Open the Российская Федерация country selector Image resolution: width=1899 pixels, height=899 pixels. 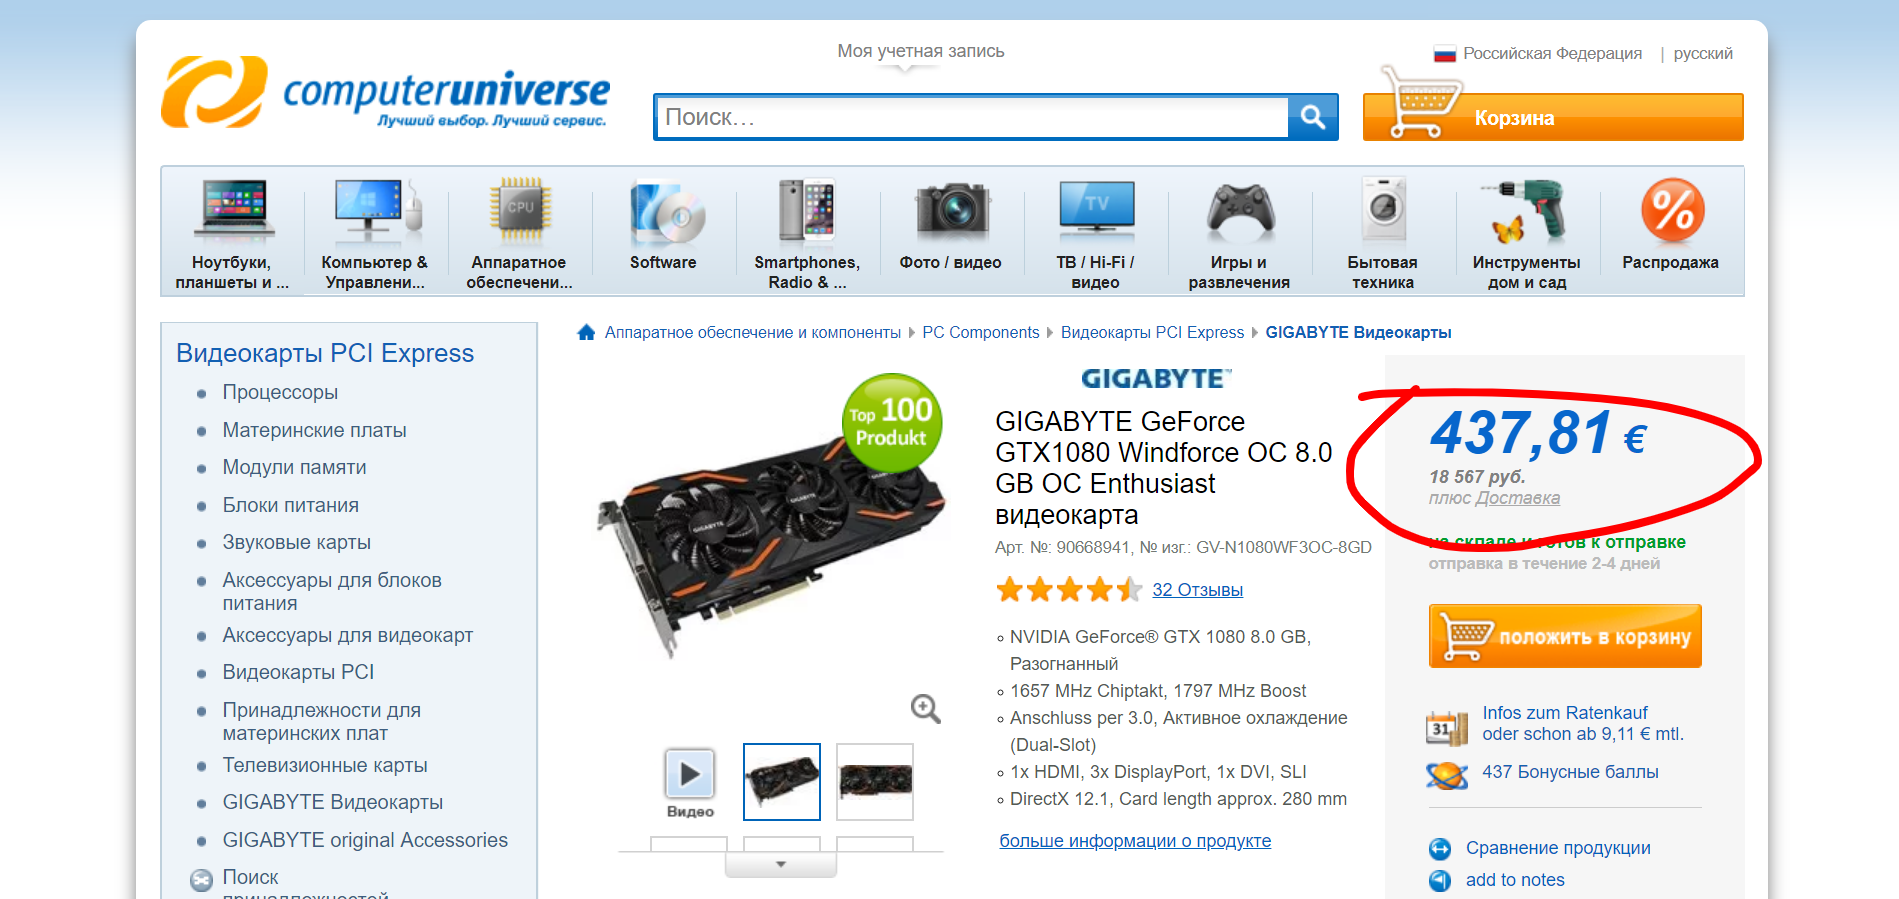1552,54
